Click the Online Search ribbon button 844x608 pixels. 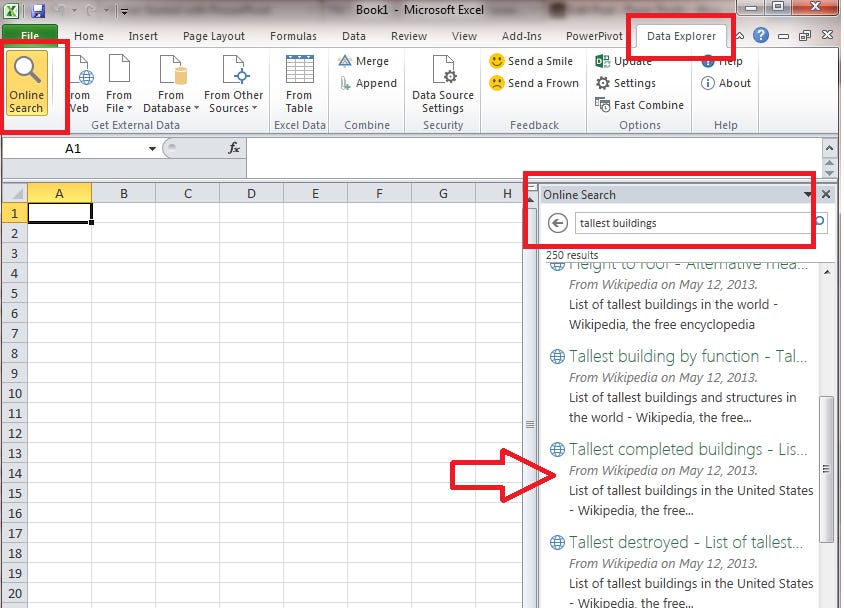(26, 83)
